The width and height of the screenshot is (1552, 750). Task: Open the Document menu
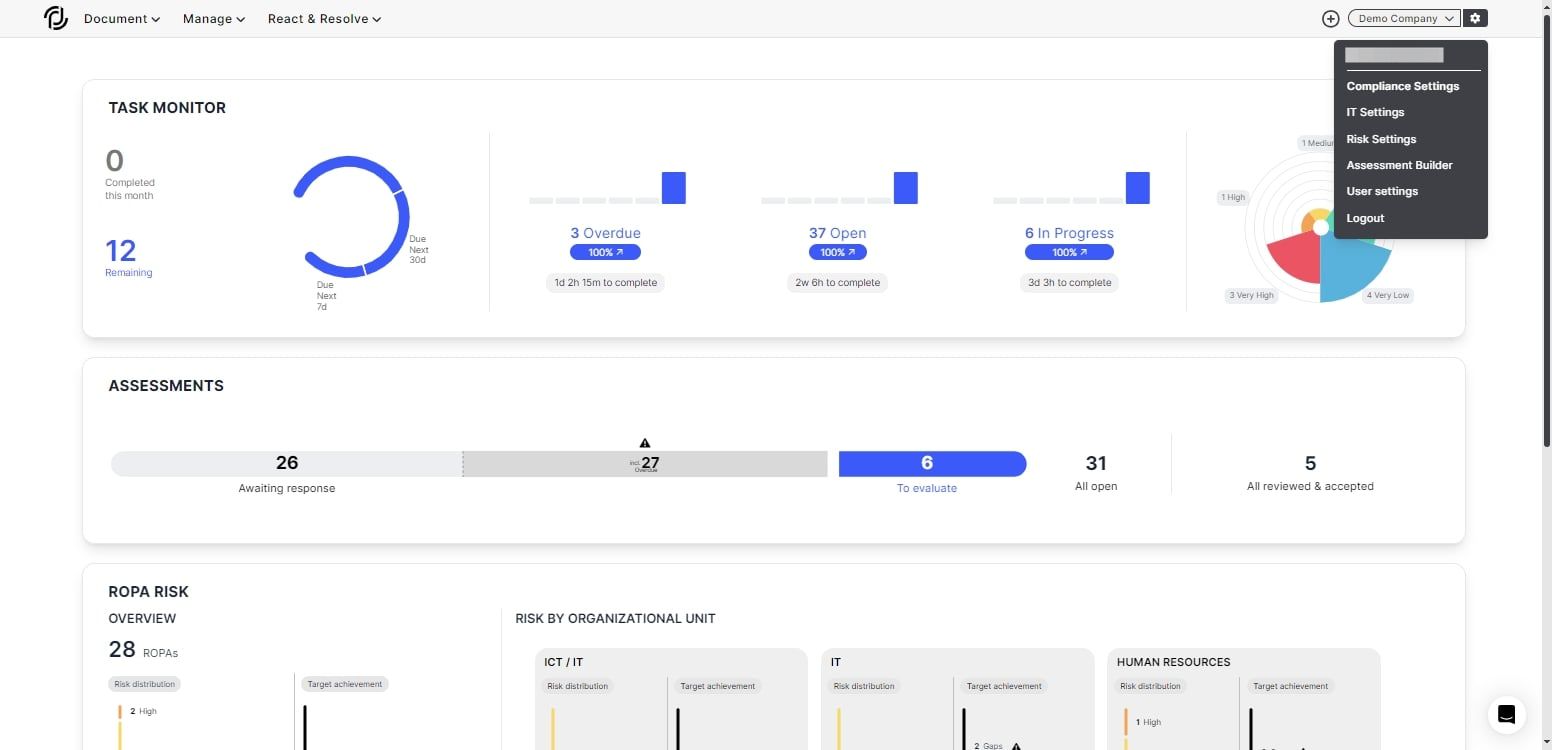[x=122, y=18]
